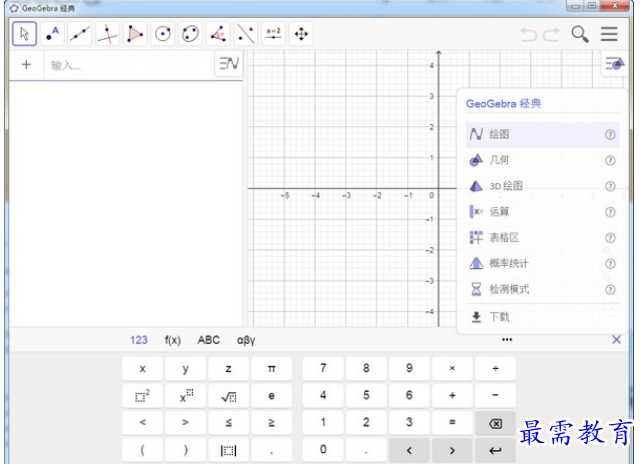Choose 运算 CAS perspective
Viewport: 641px width, 464px height.
(542, 212)
